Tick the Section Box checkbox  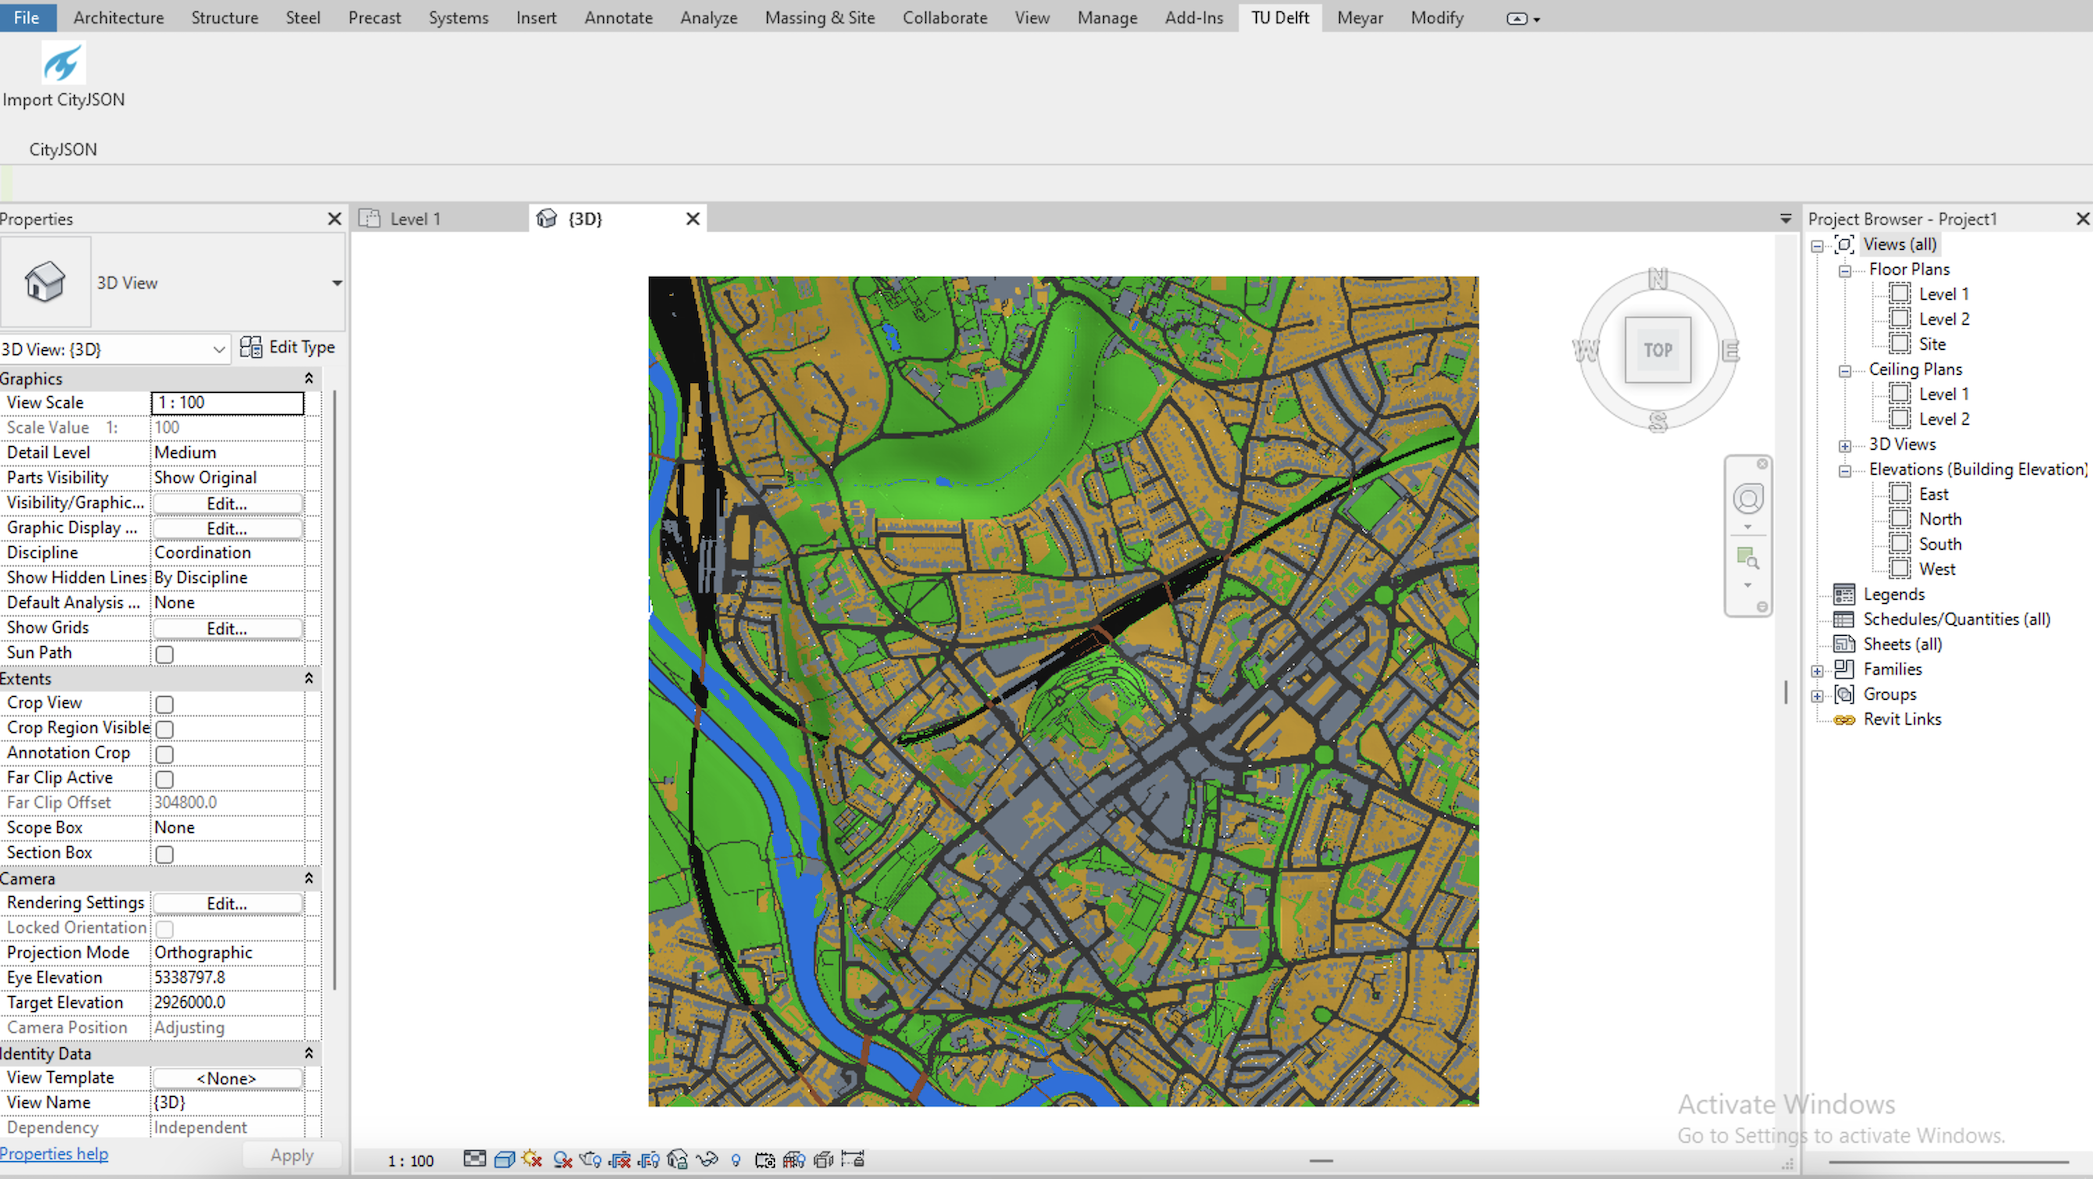165,854
